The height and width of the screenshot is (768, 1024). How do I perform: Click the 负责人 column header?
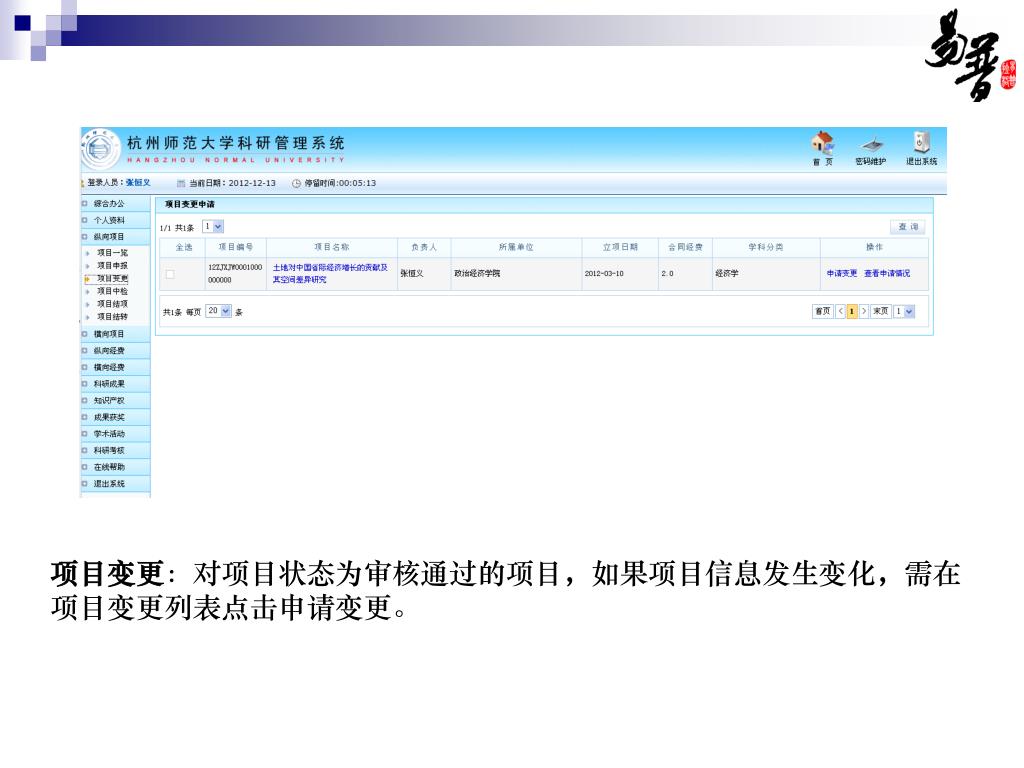[x=424, y=248]
